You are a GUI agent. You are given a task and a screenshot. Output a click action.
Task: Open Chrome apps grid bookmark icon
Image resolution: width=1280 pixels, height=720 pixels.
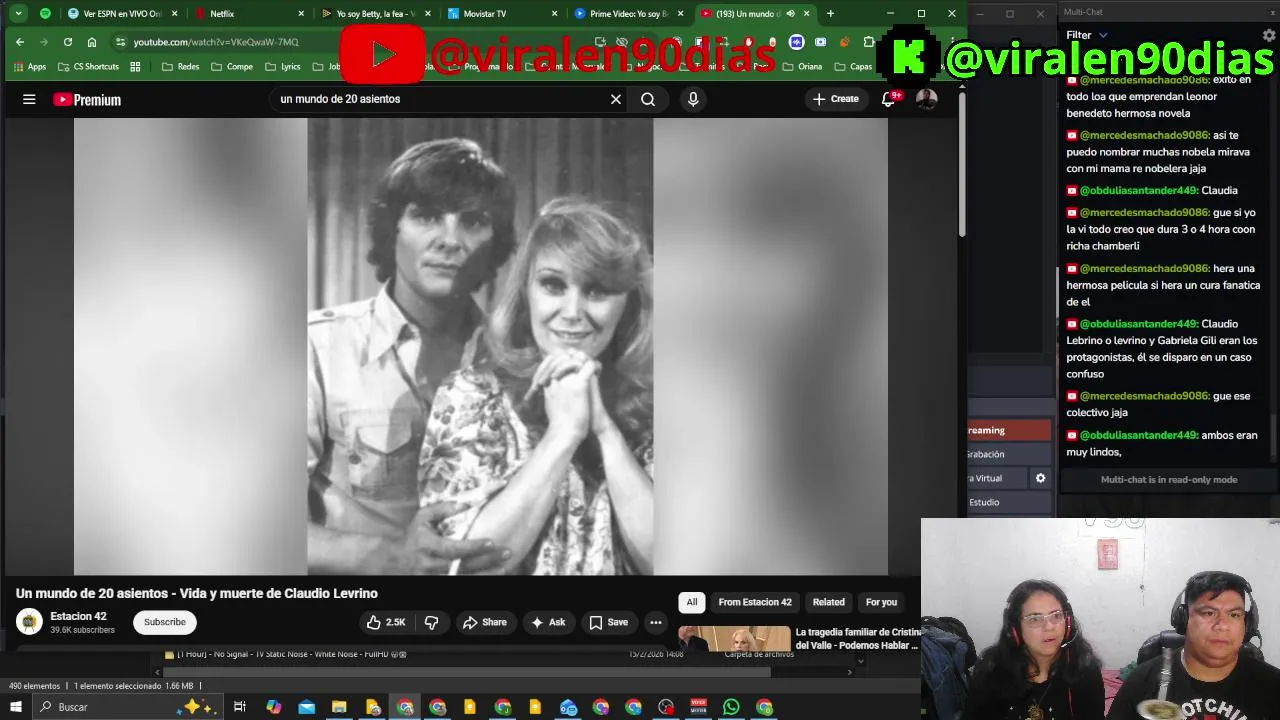point(135,67)
